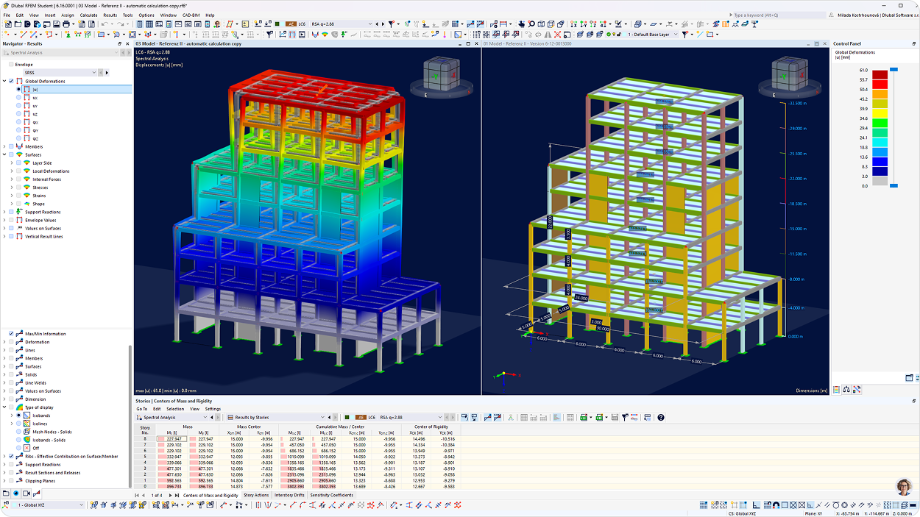Switch to the Sensitivity Coefficients tab

tap(332, 495)
